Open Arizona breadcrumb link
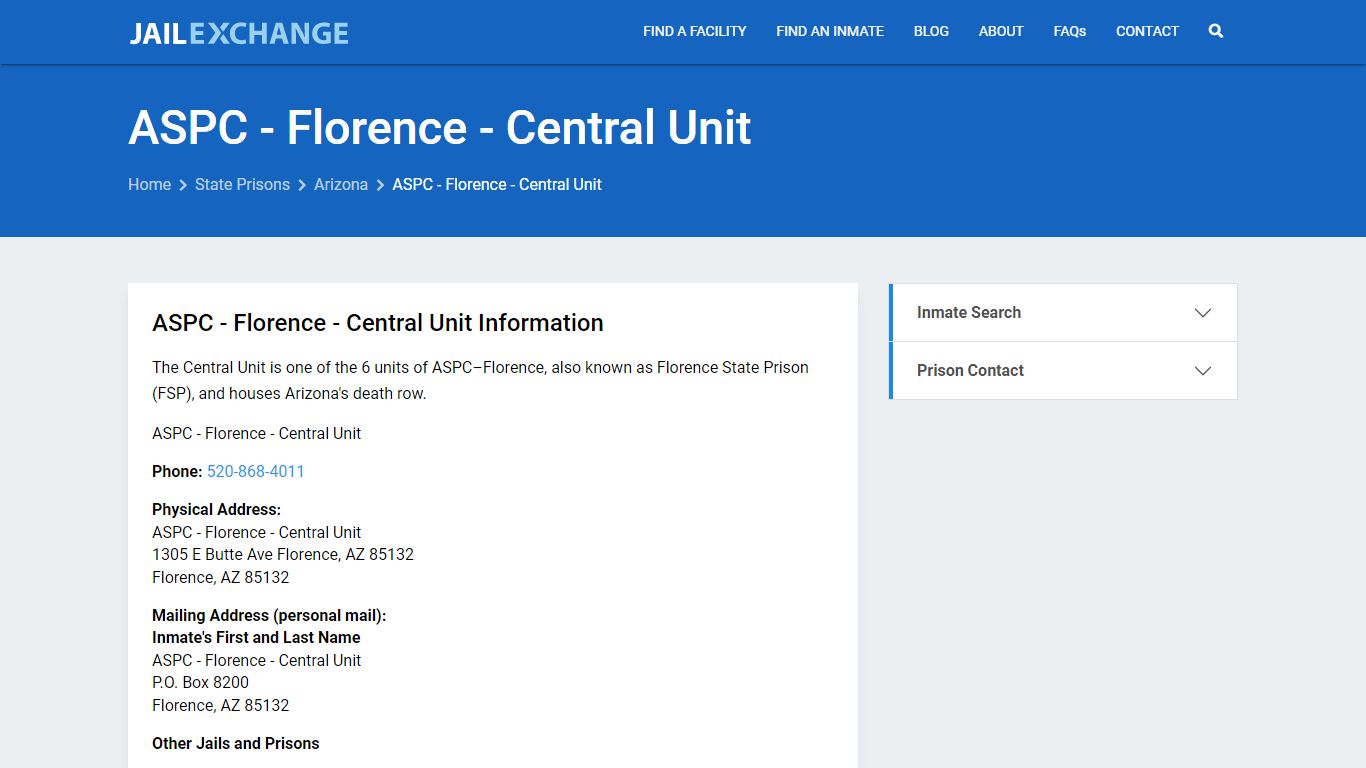Viewport: 1366px width, 768px height. (341, 184)
